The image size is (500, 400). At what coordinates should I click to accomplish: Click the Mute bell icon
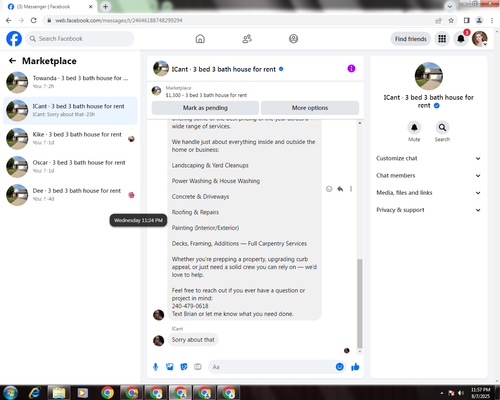414,127
